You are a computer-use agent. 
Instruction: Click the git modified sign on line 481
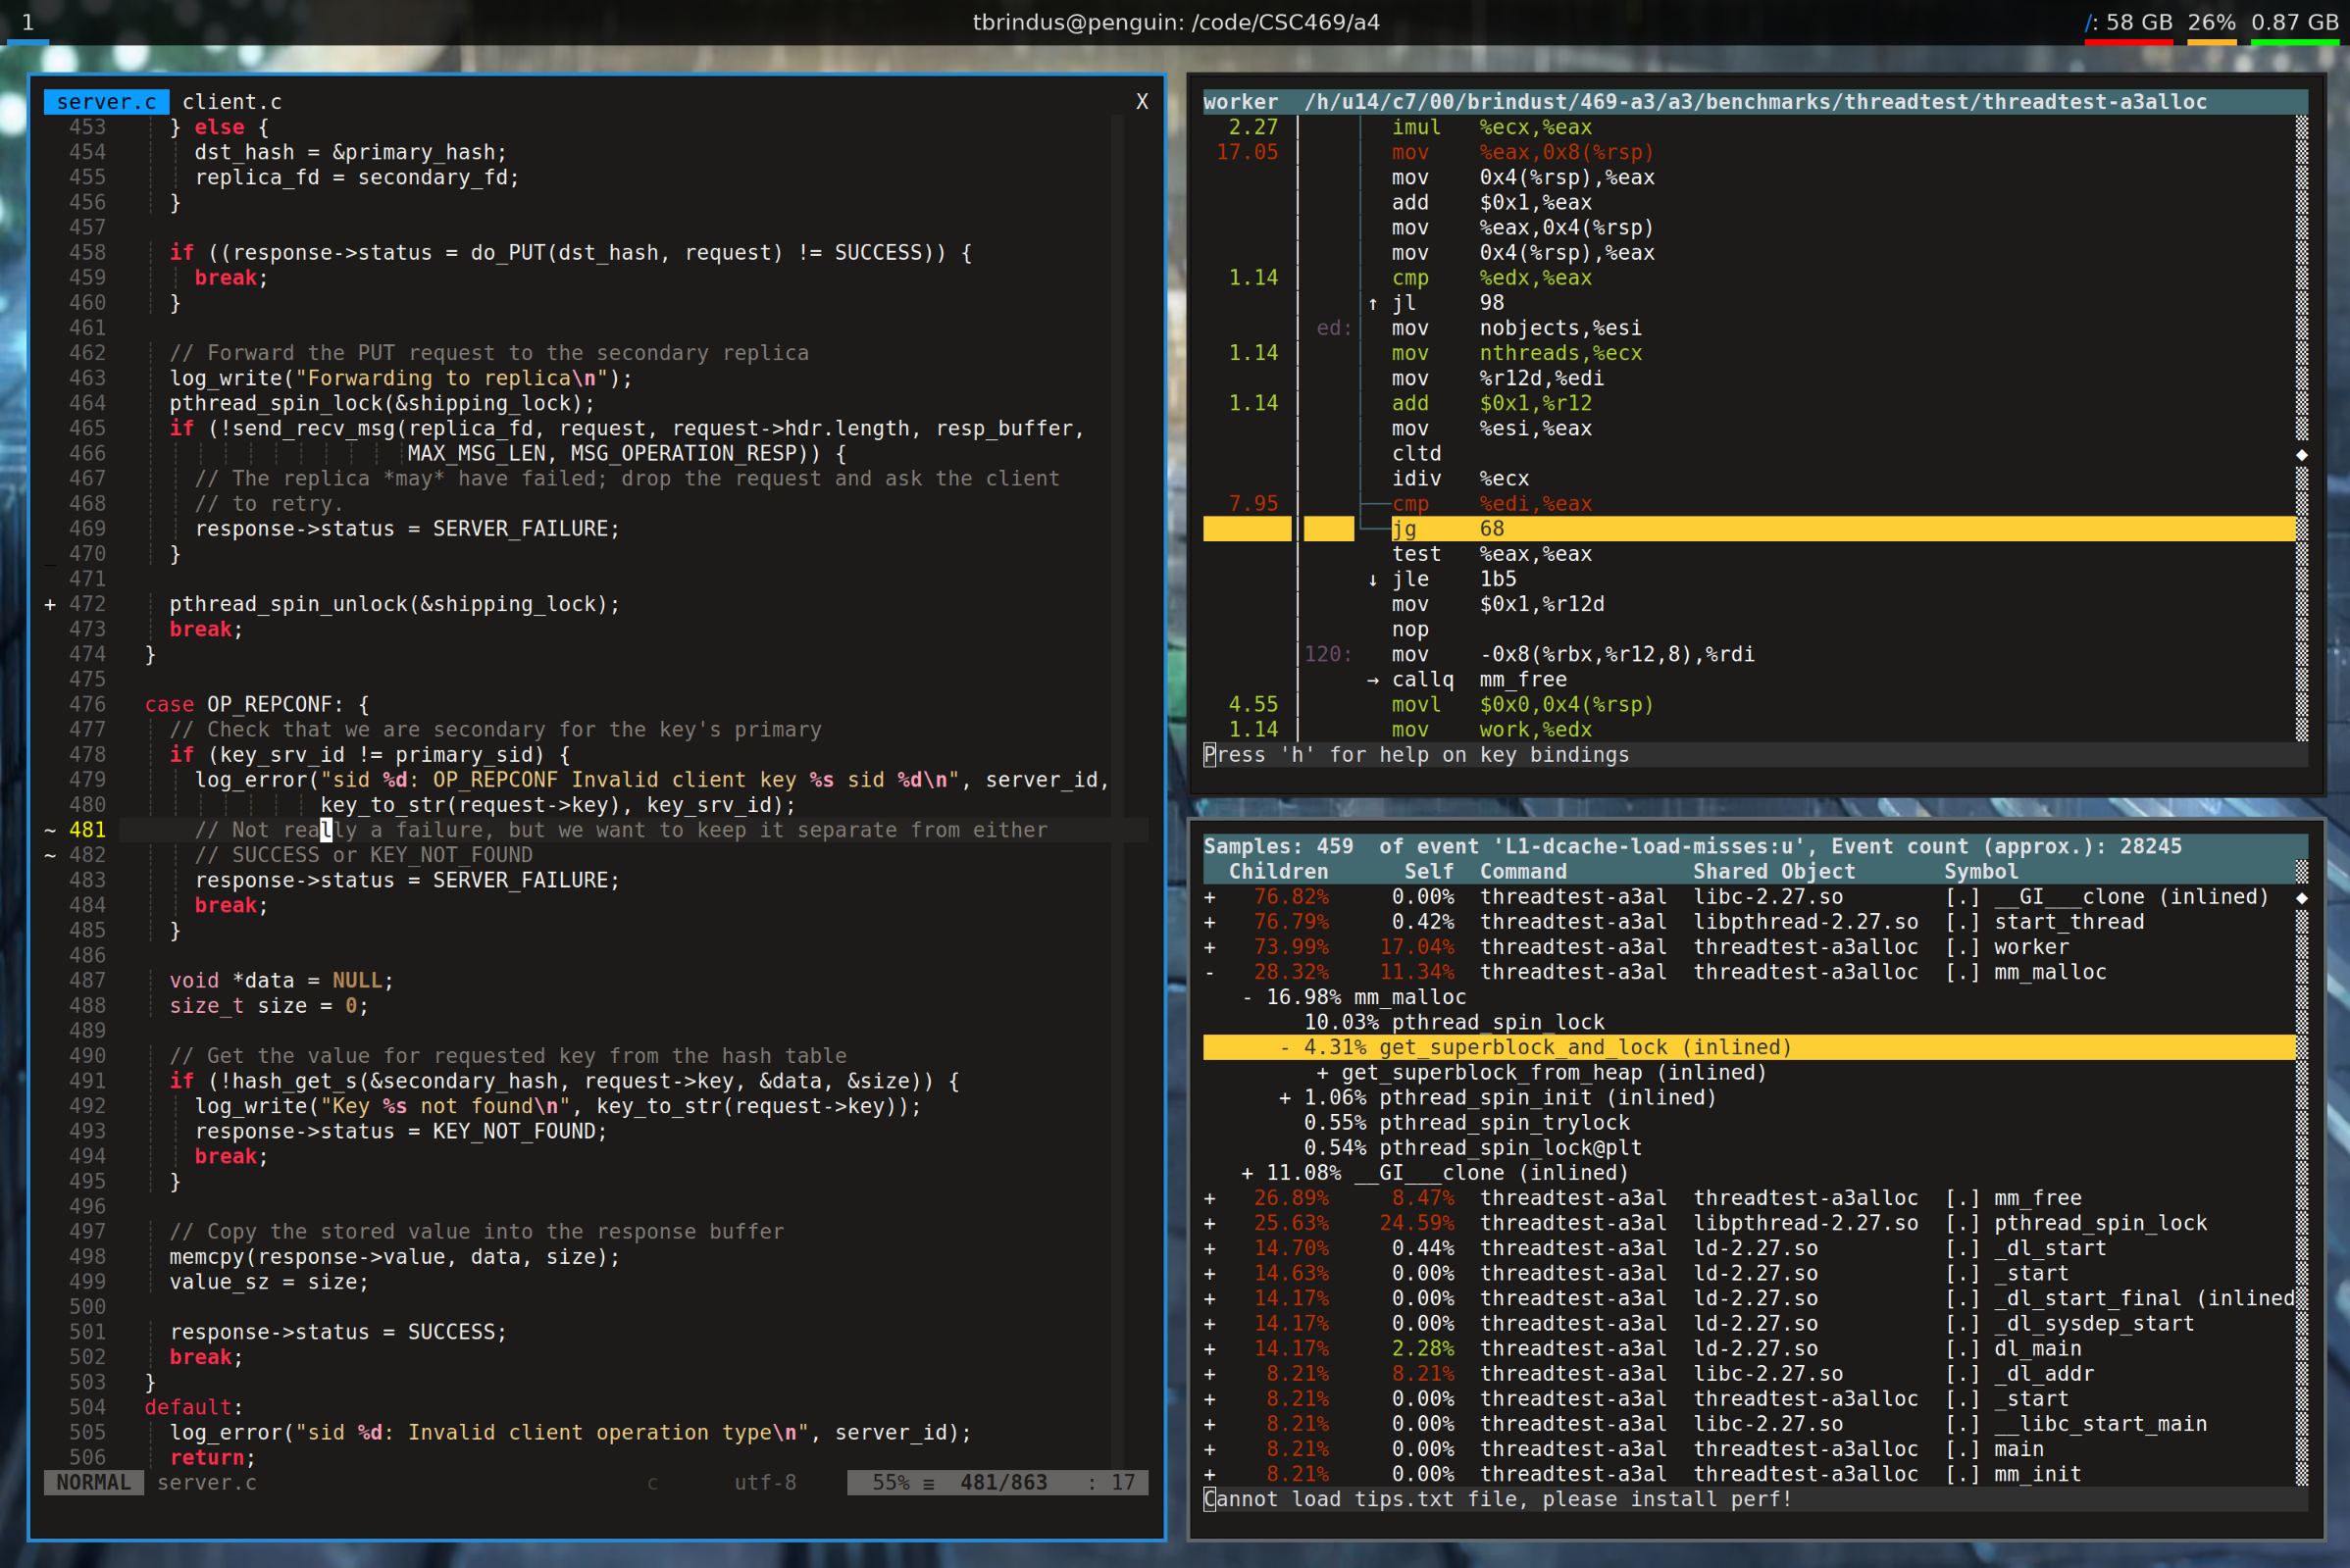click(x=50, y=830)
